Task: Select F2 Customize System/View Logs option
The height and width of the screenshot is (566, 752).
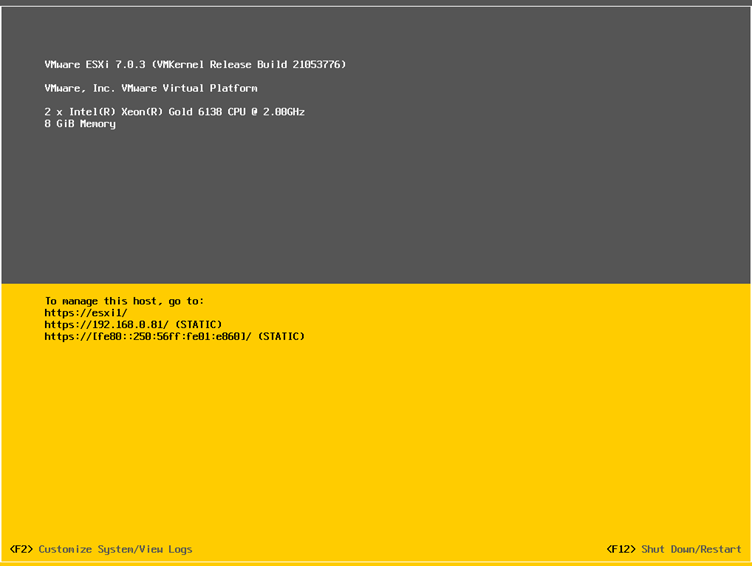Action: pos(101,549)
